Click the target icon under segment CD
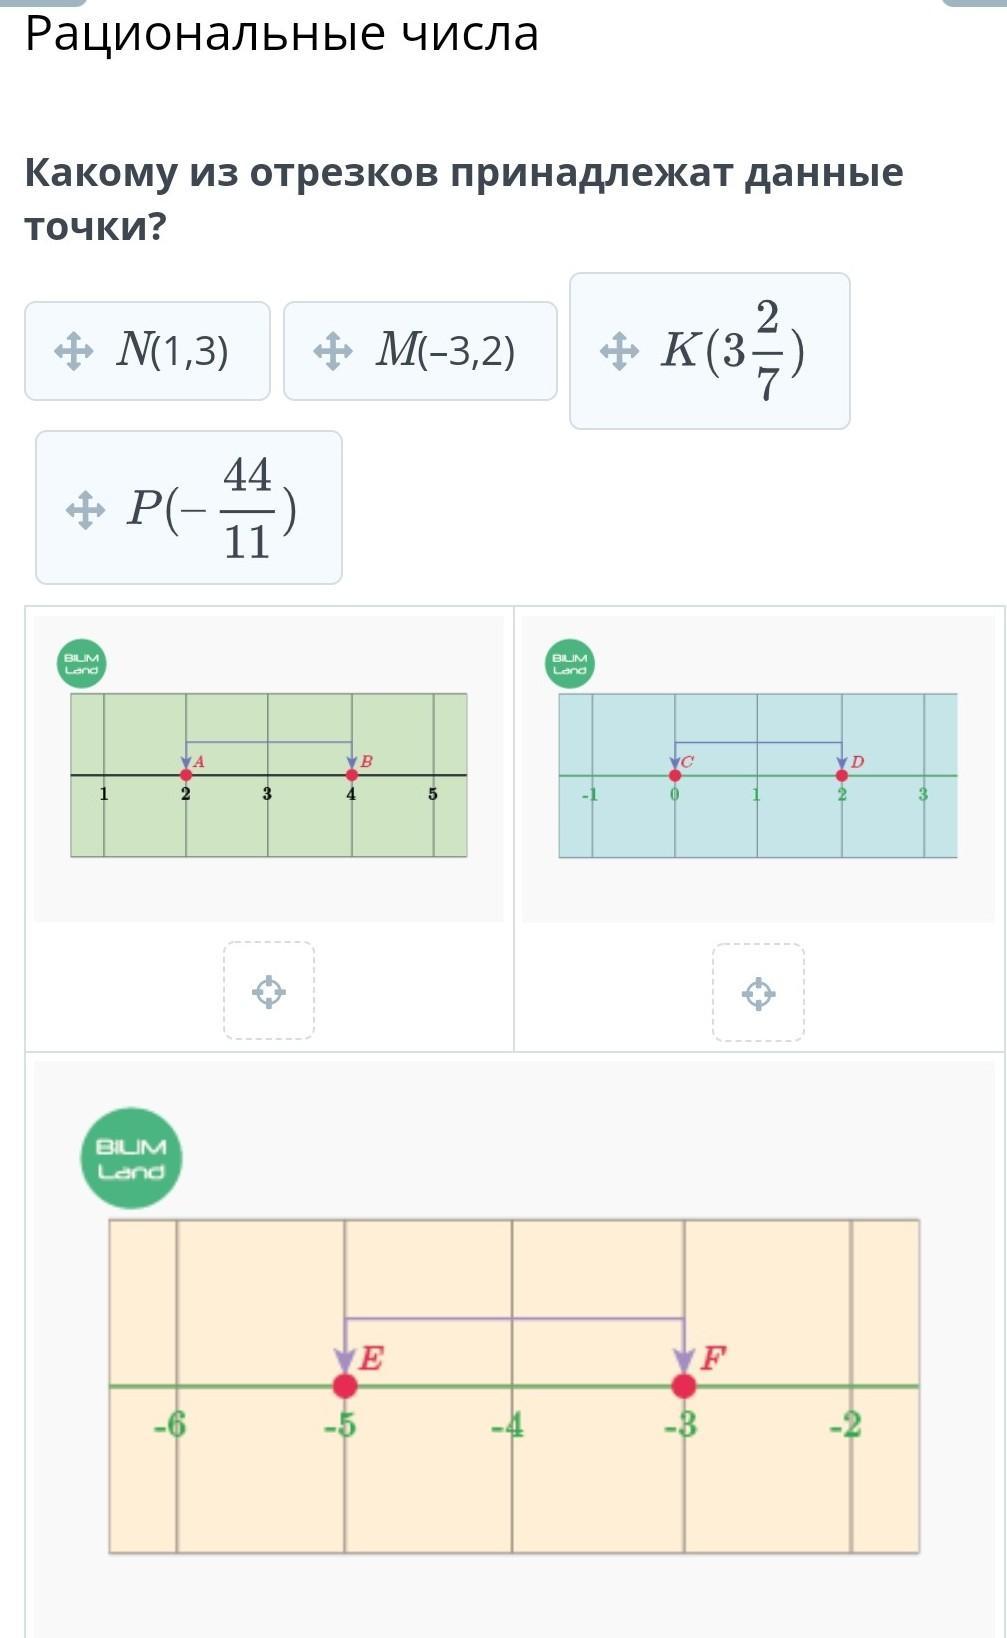The image size is (1007, 1638). (758, 993)
